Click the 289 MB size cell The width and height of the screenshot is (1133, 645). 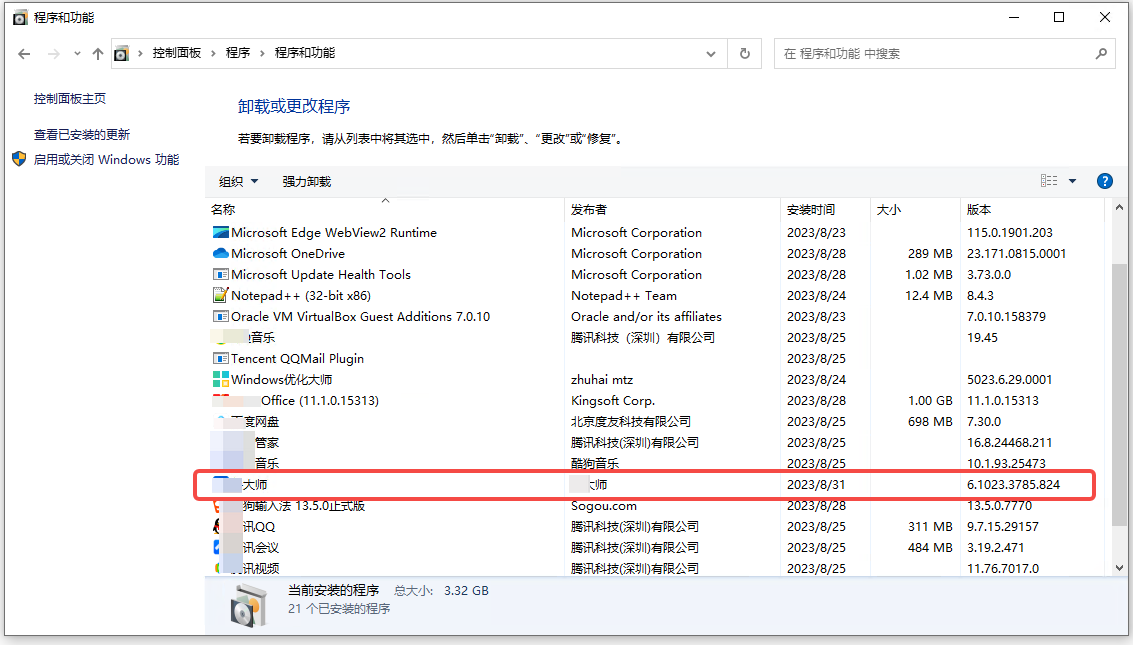[930, 254]
